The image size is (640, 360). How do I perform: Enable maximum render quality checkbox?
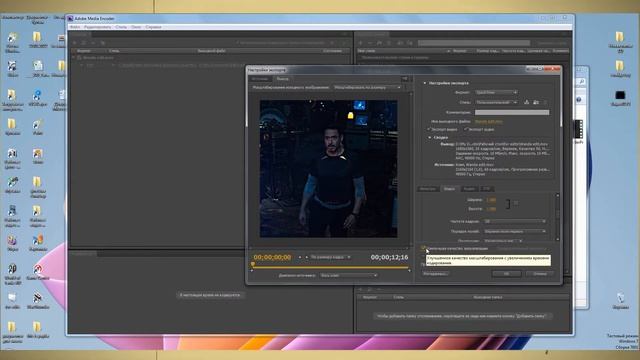(423, 248)
